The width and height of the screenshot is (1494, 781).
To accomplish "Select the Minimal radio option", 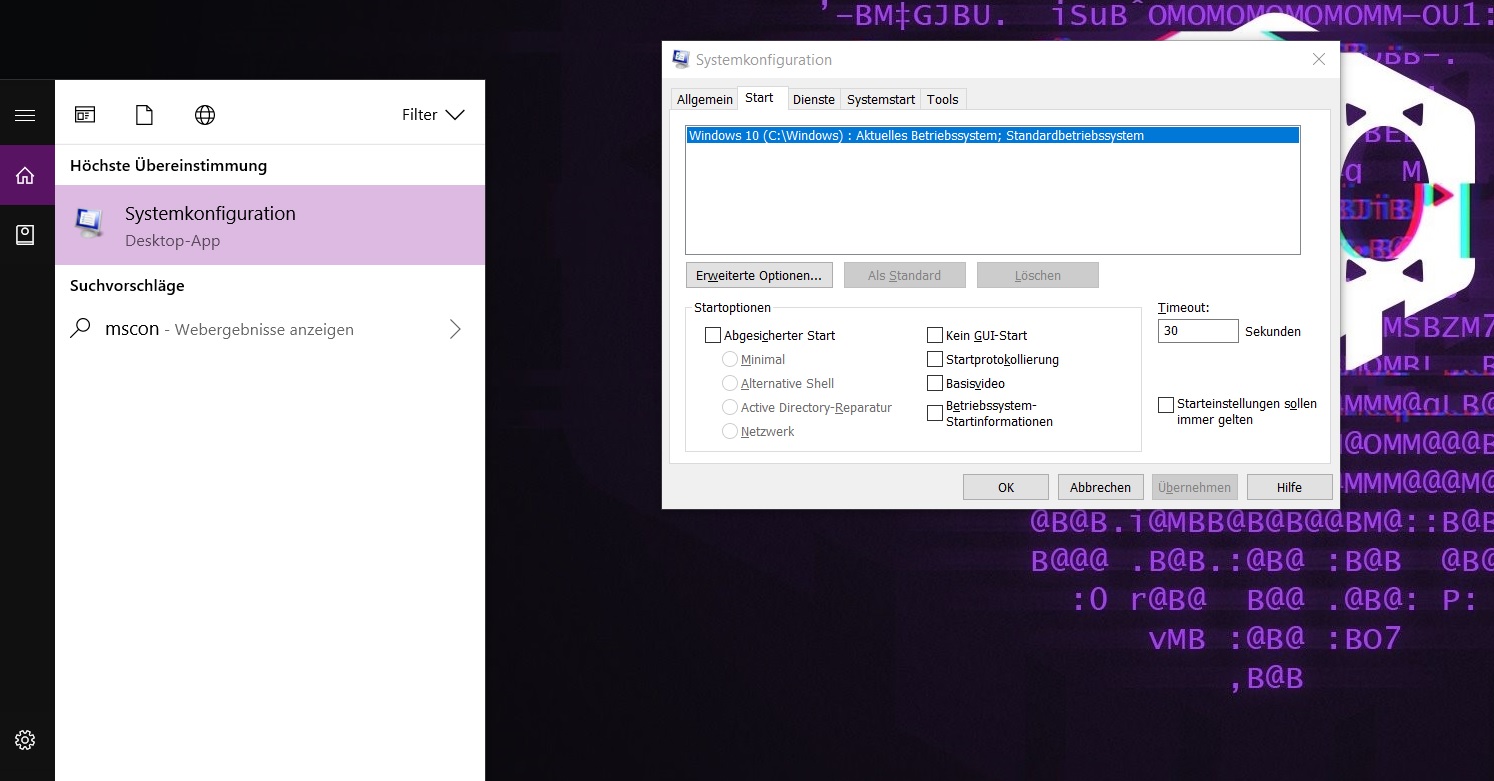I will tap(730, 359).
